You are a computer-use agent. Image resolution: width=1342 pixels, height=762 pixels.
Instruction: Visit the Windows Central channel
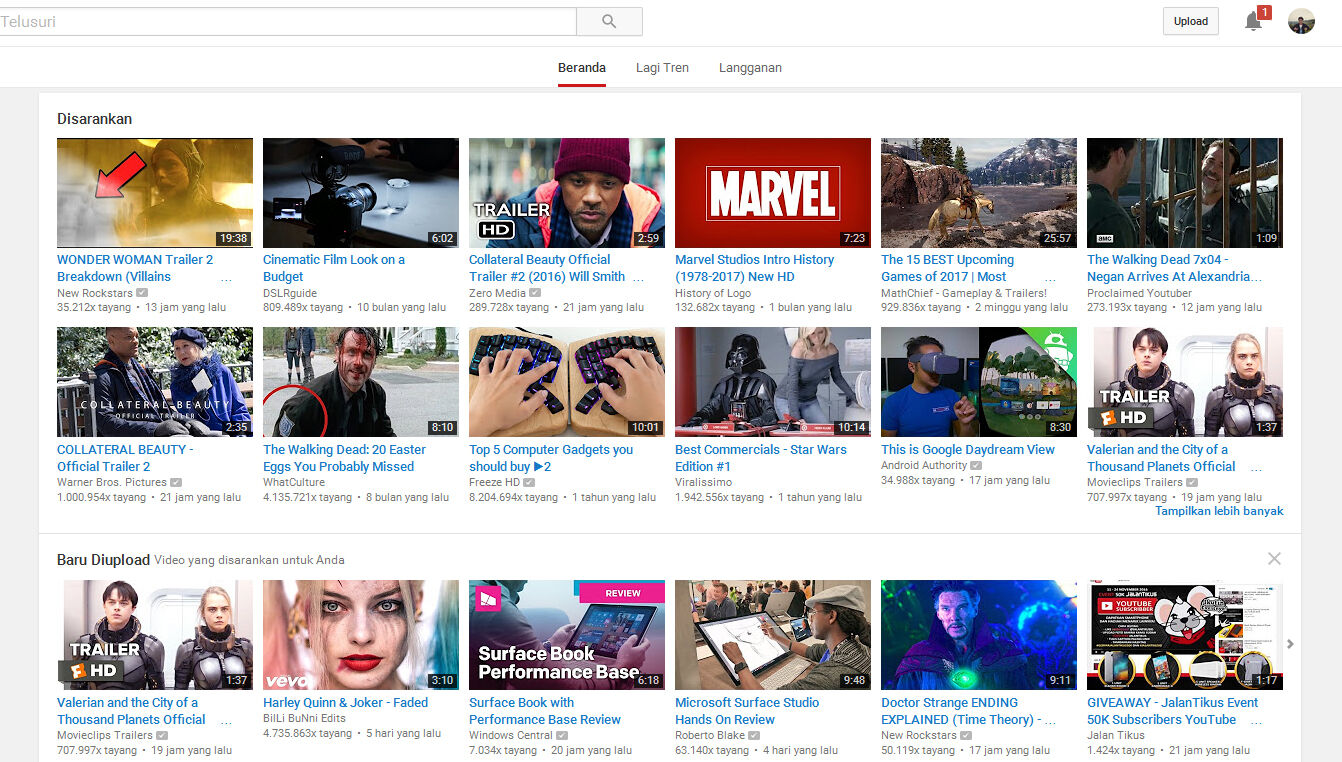click(x=511, y=735)
